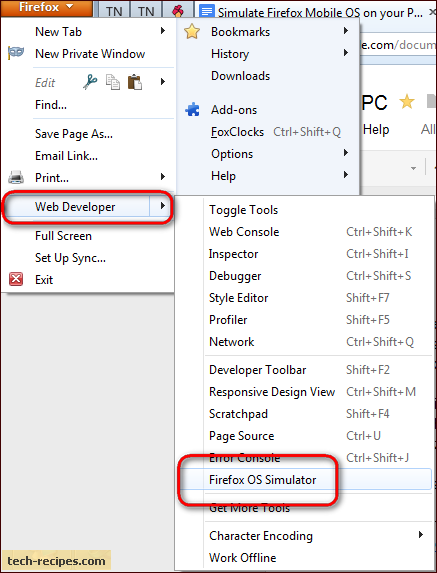Expand the Print submenu arrow
The height and width of the screenshot is (573, 437).
coord(163,177)
